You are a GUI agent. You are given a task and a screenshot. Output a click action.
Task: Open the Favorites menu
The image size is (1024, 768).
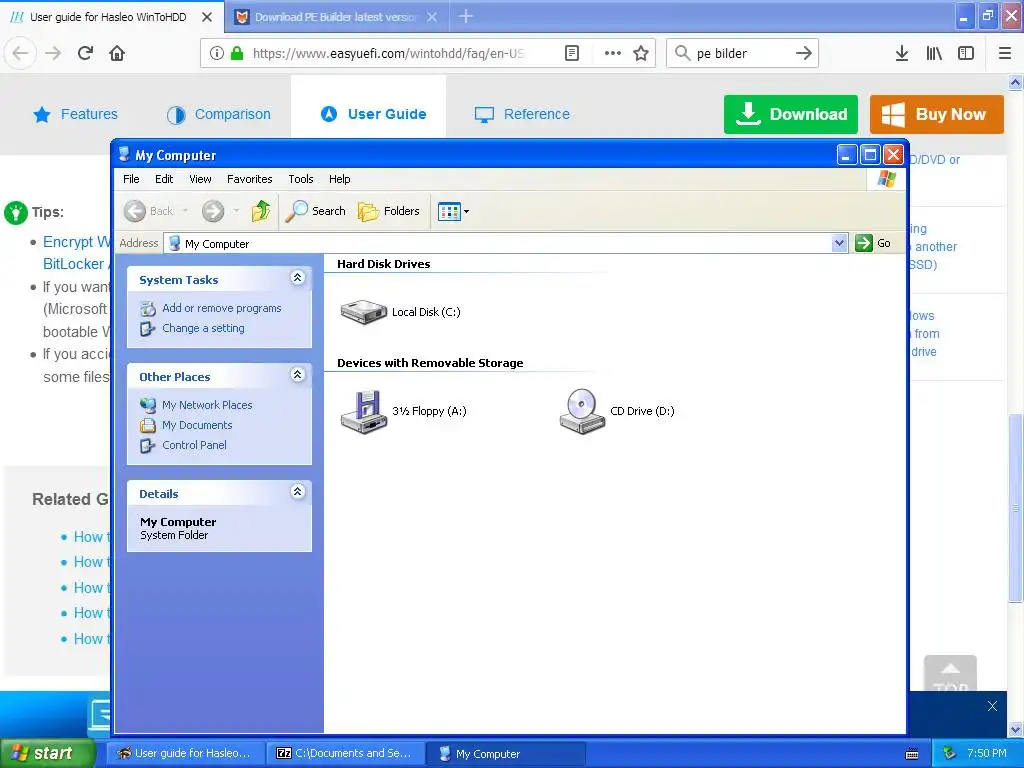tap(249, 179)
